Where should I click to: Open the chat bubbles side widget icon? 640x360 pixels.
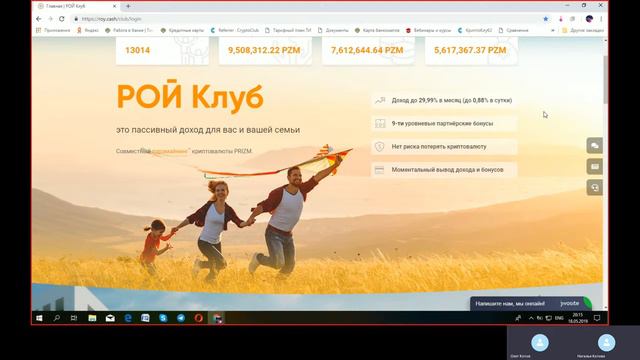coord(595,146)
